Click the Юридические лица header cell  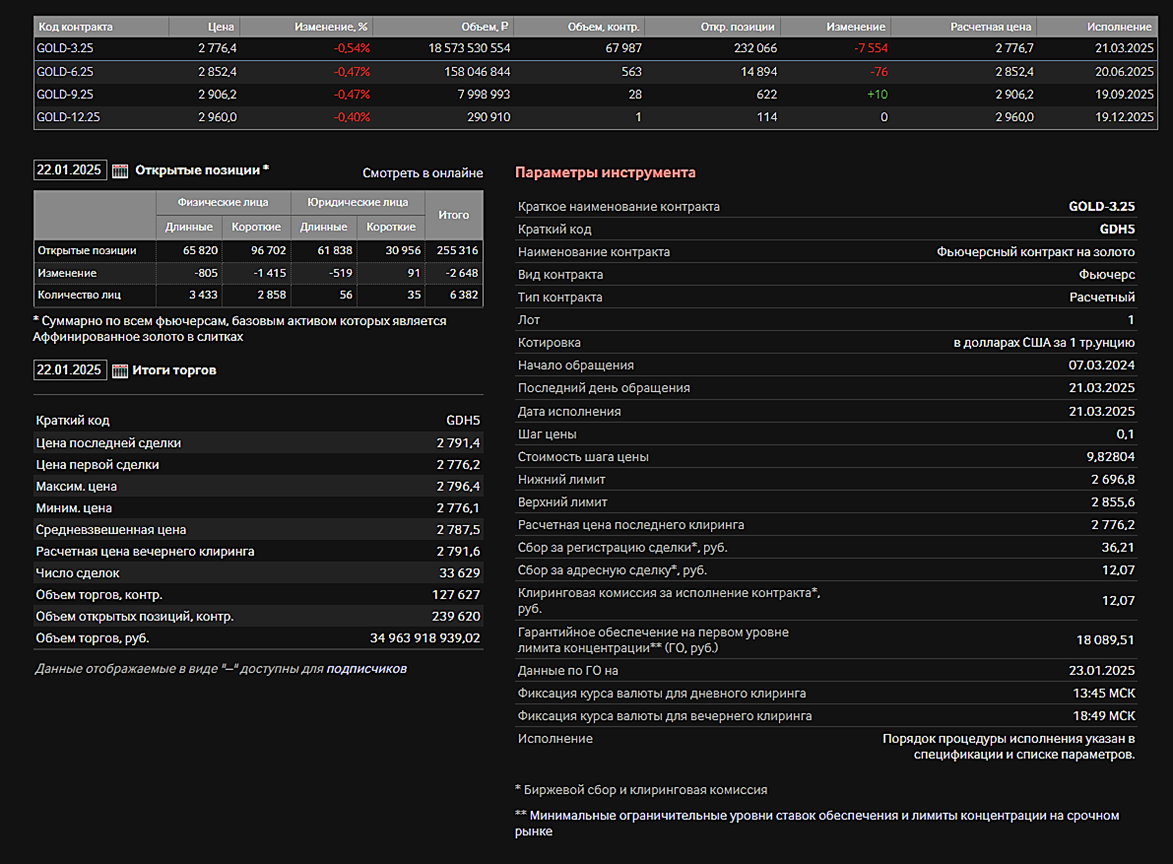click(x=358, y=203)
